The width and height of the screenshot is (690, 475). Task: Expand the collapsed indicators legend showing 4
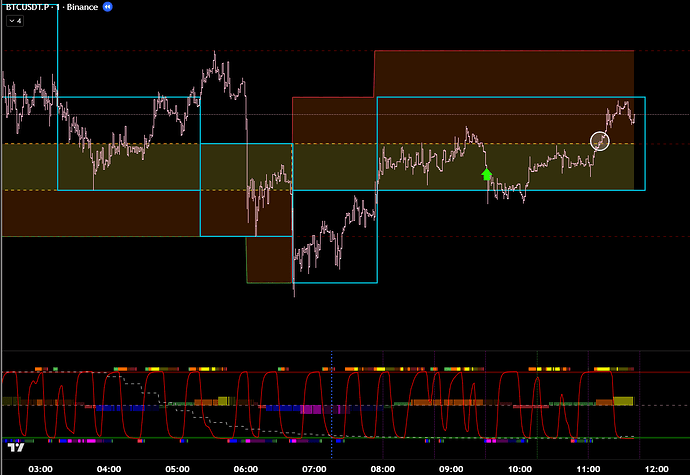(x=15, y=20)
